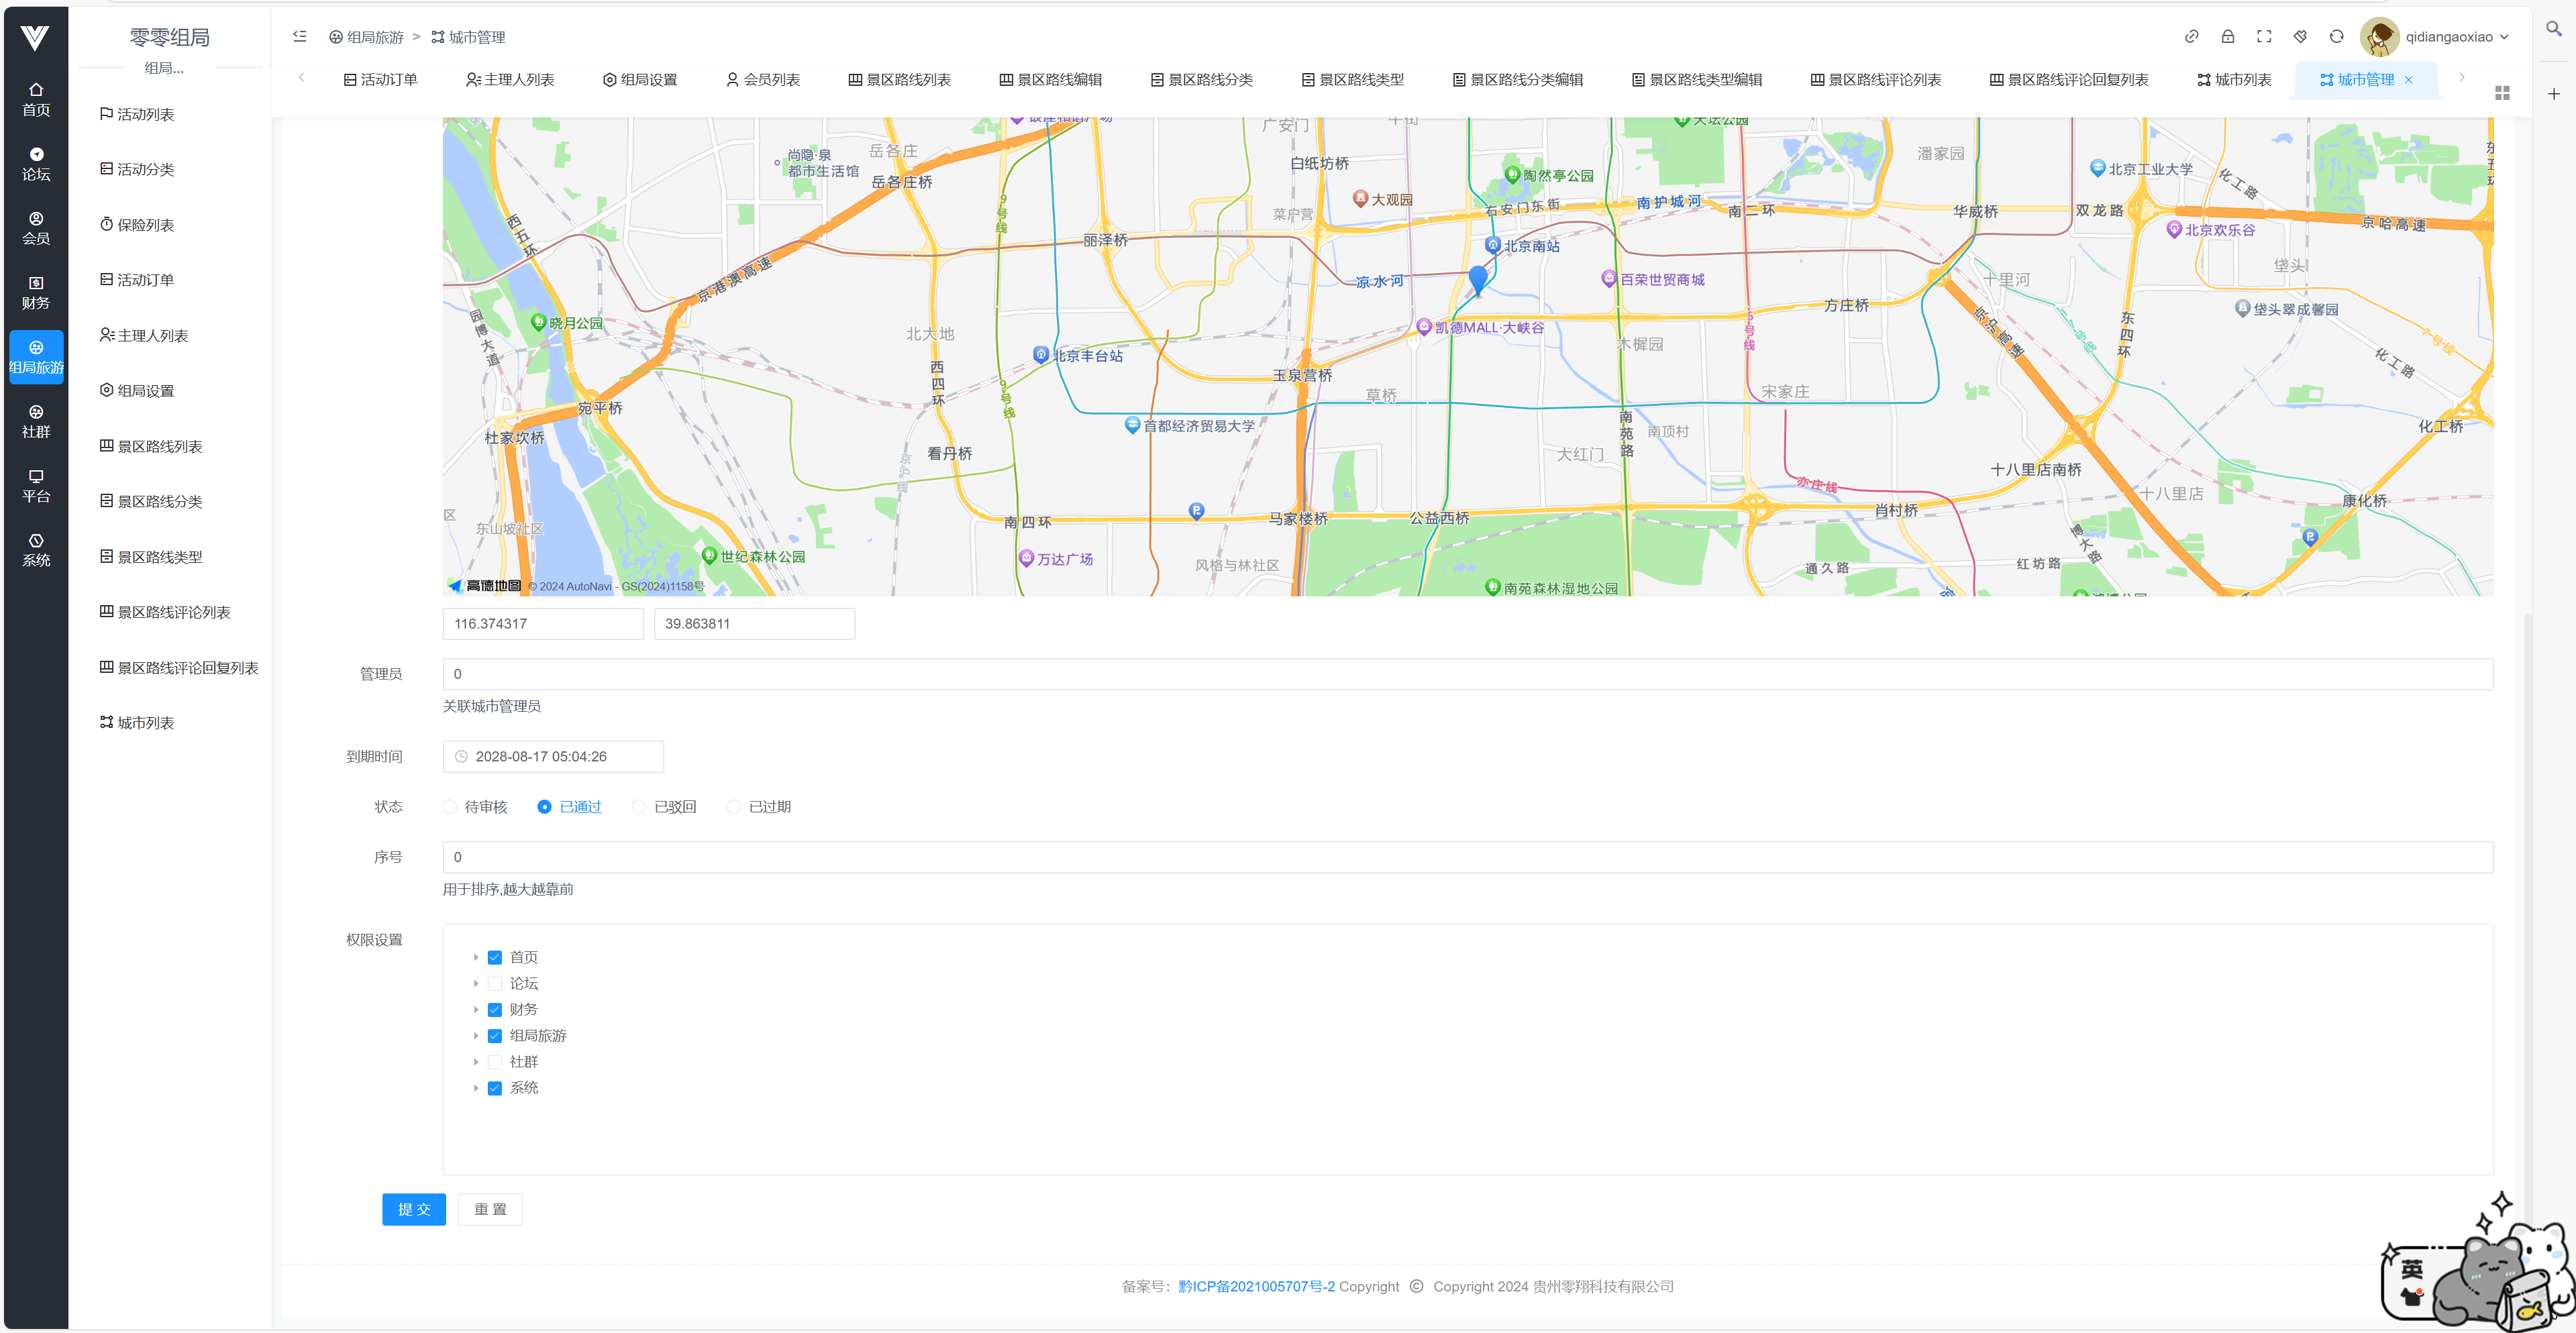Open the 财务 section in the left rail
Screen dimensions: 2576x1333
[36, 292]
